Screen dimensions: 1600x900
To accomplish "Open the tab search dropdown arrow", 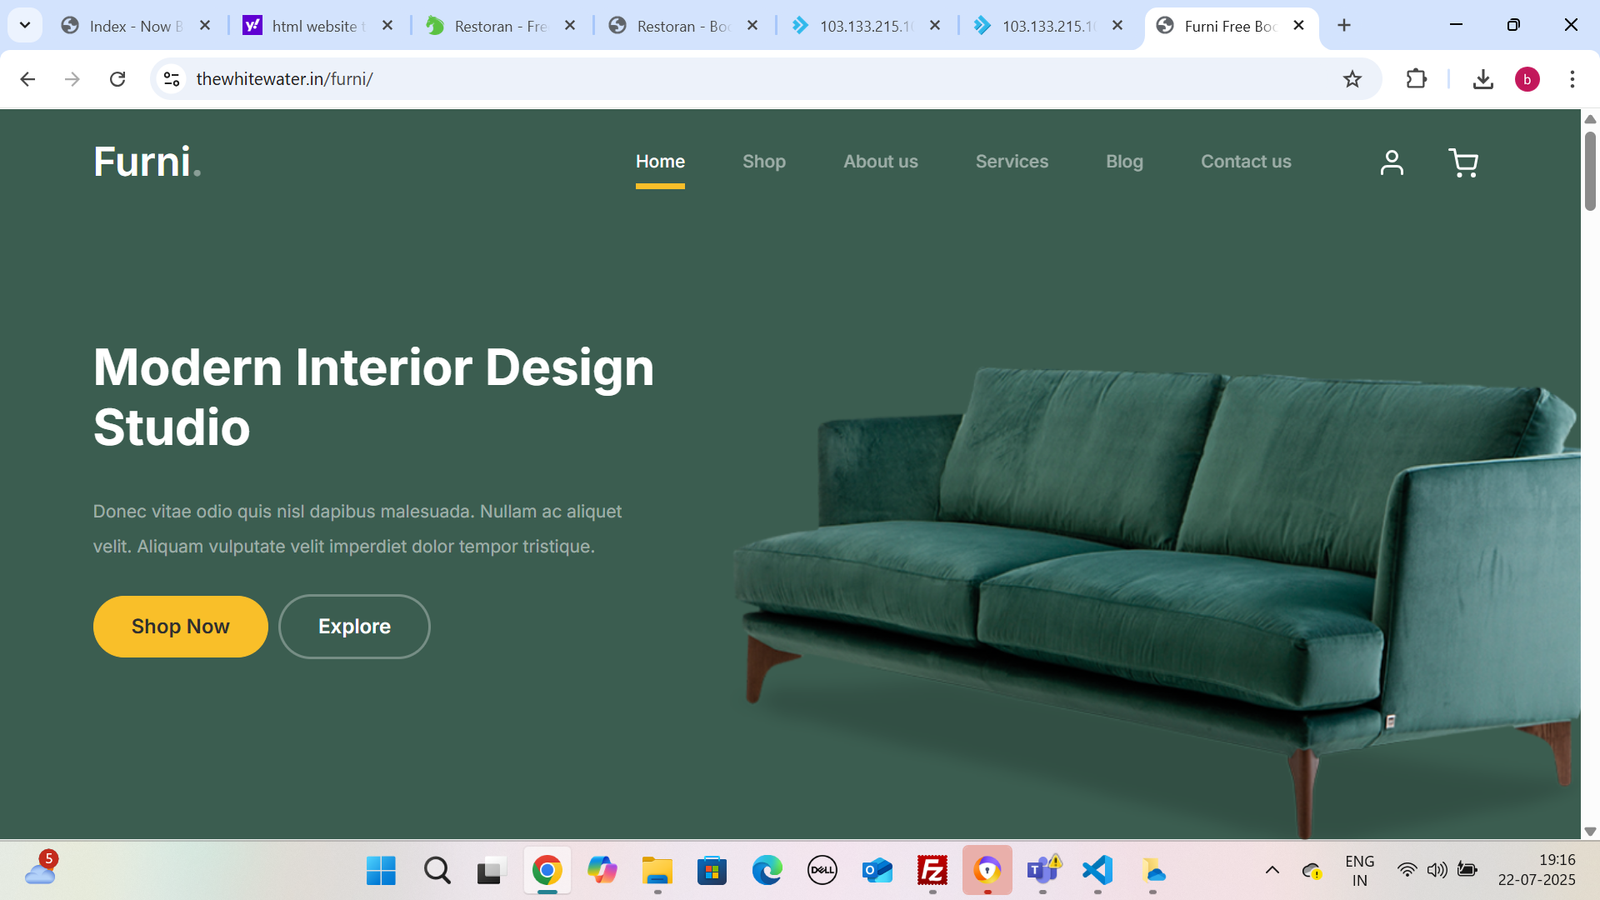I will pos(24,25).
